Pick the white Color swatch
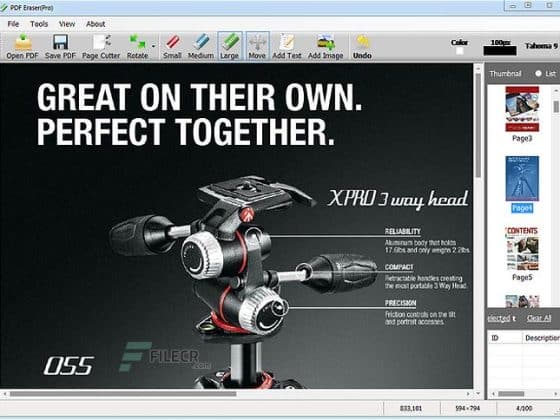The image size is (560, 420). pyautogui.click(x=460, y=51)
